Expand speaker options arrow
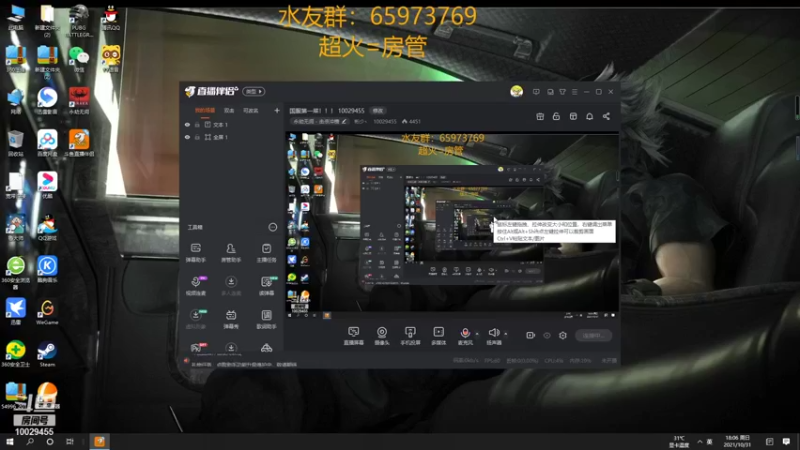Viewport: 800px width, 450px height. click(x=506, y=334)
